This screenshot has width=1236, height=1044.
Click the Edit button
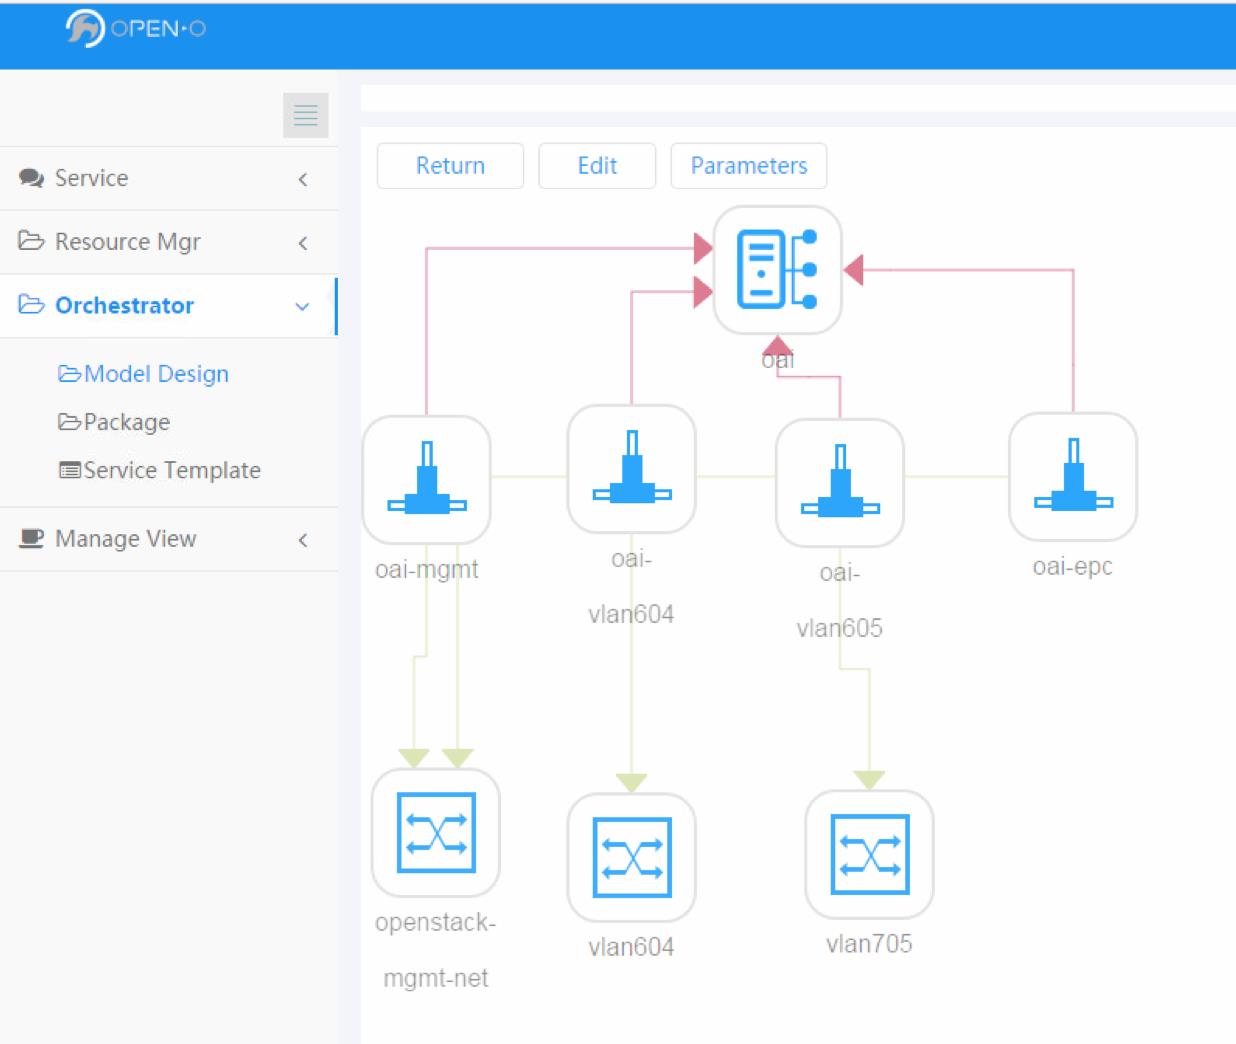[x=597, y=166]
